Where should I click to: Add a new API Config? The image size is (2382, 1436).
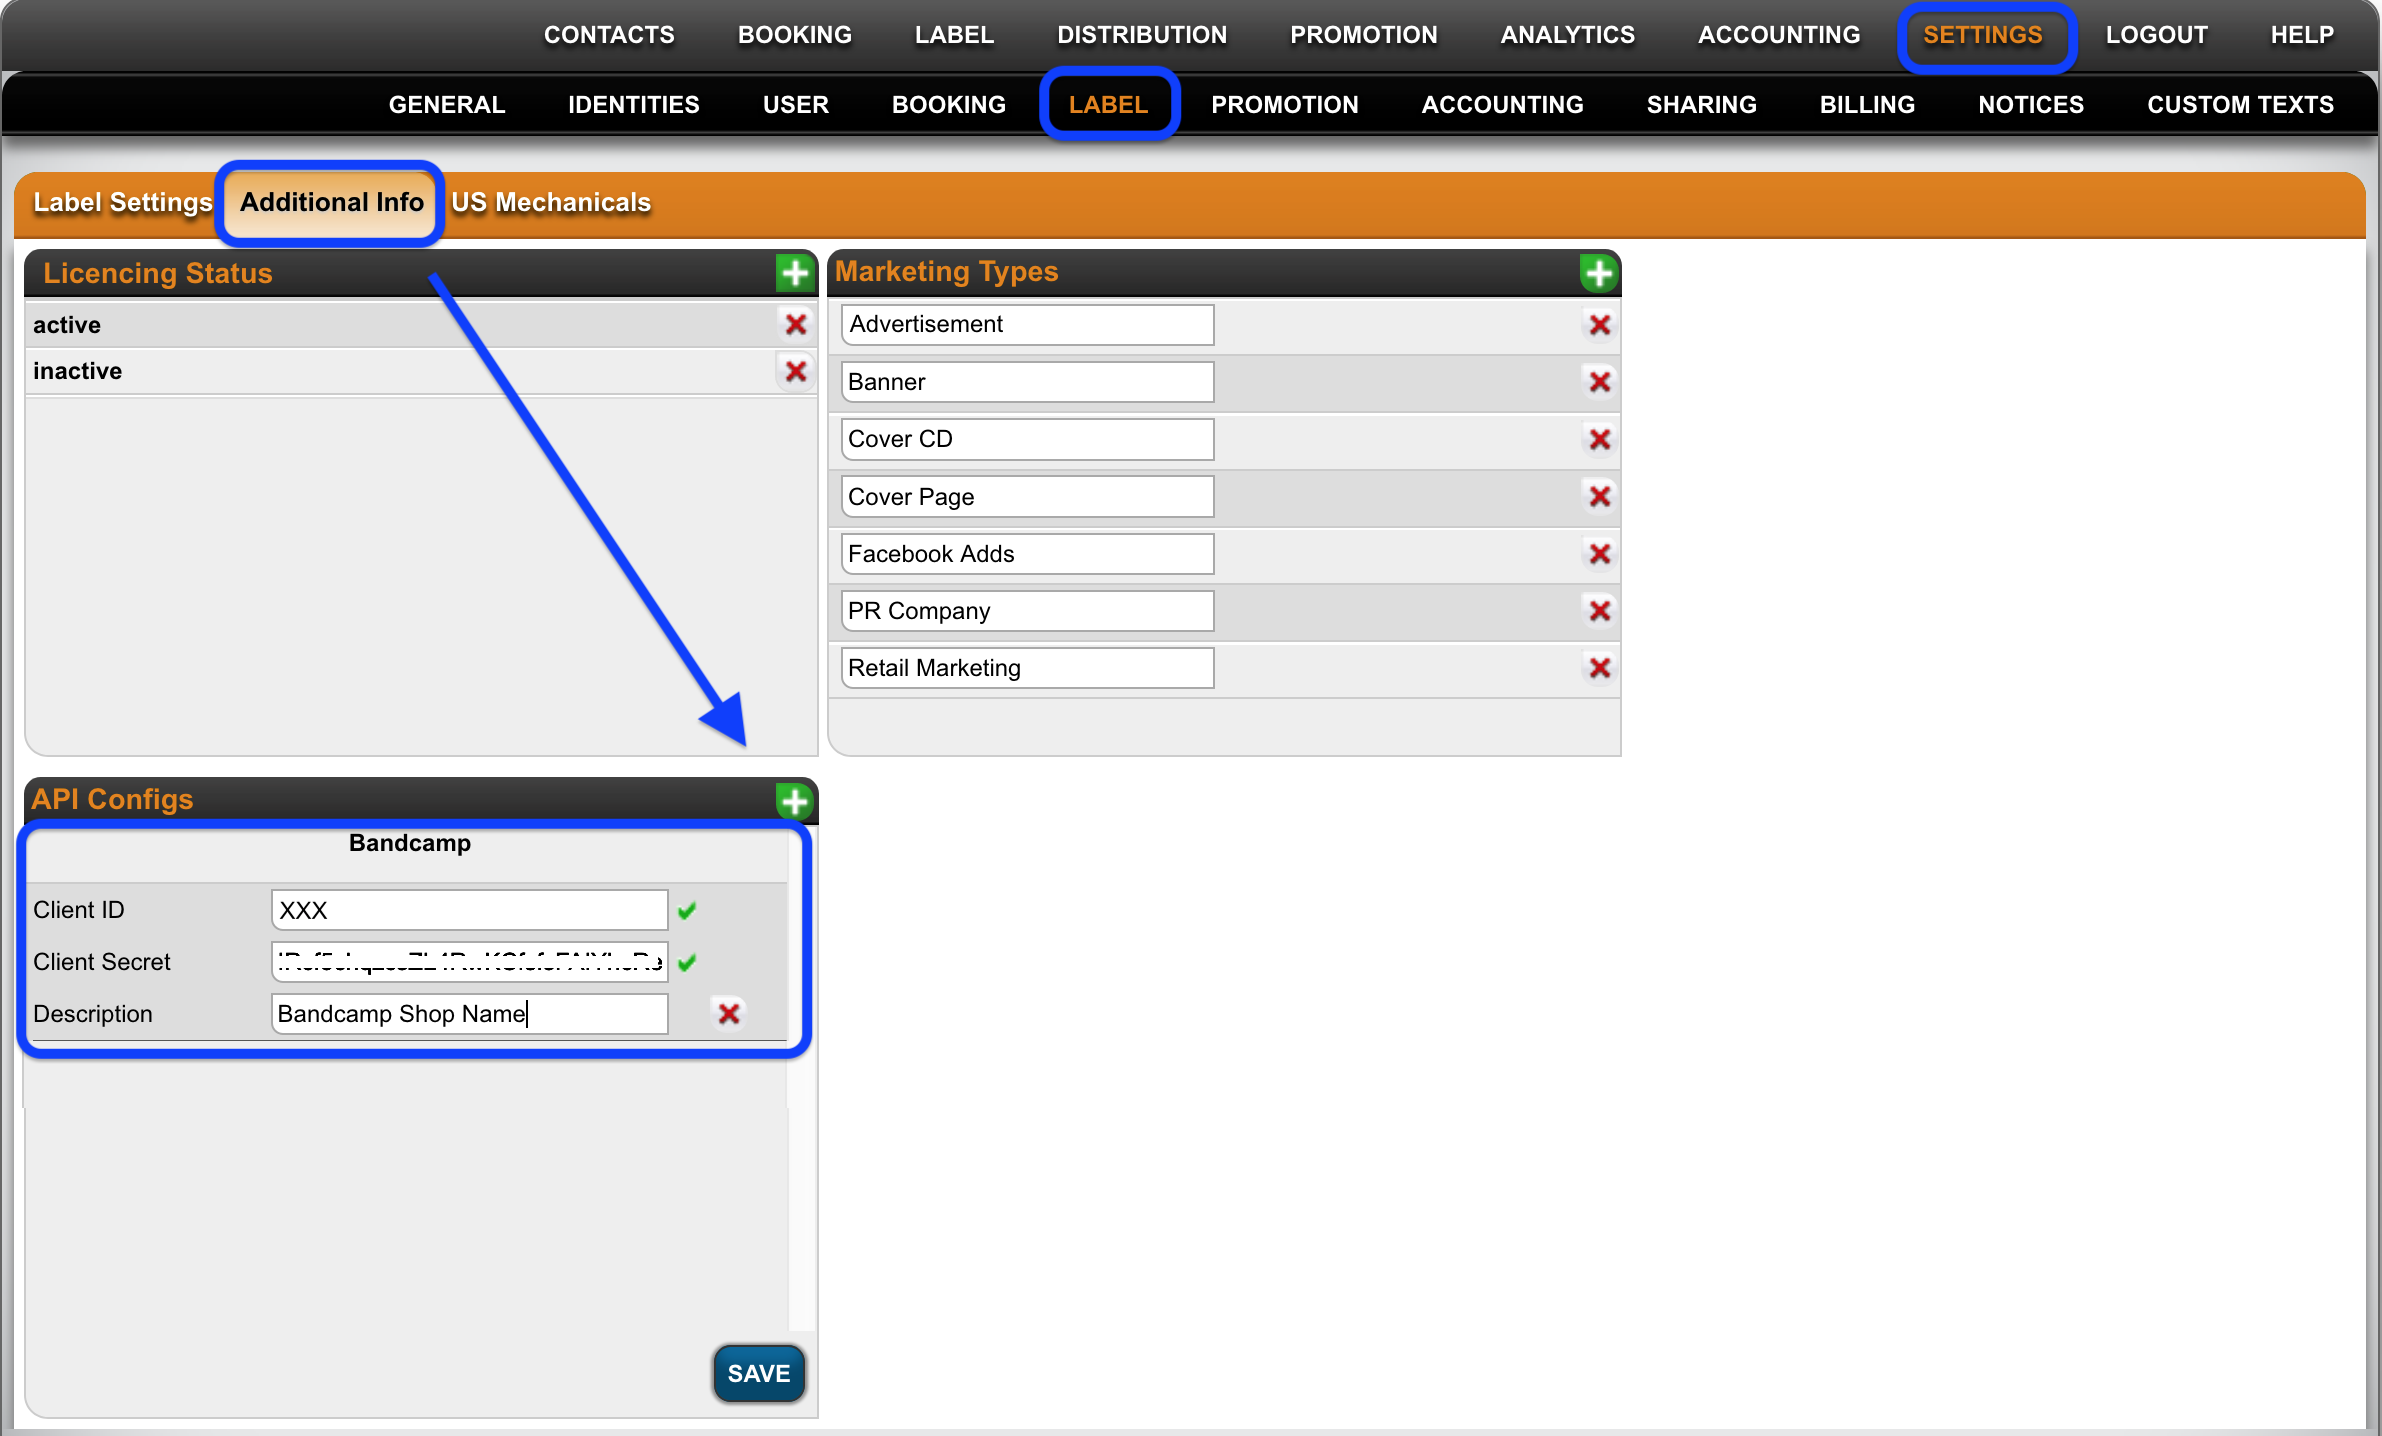click(795, 801)
